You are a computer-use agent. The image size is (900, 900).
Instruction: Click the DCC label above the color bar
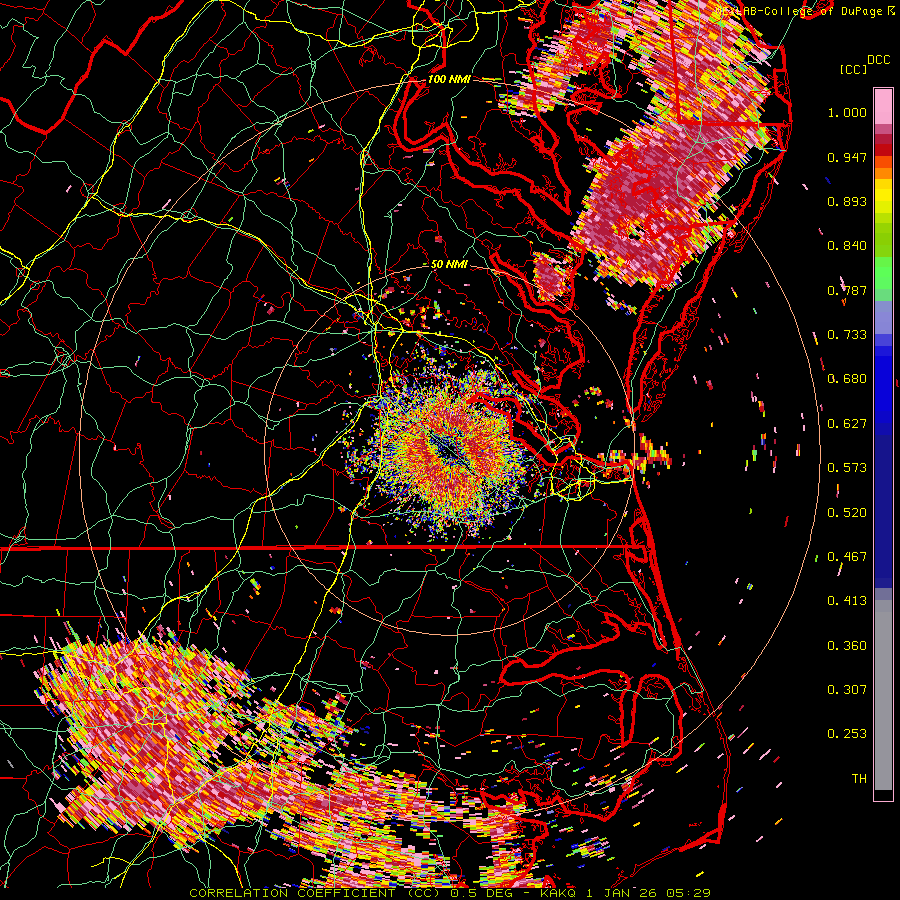coord(878,60)
